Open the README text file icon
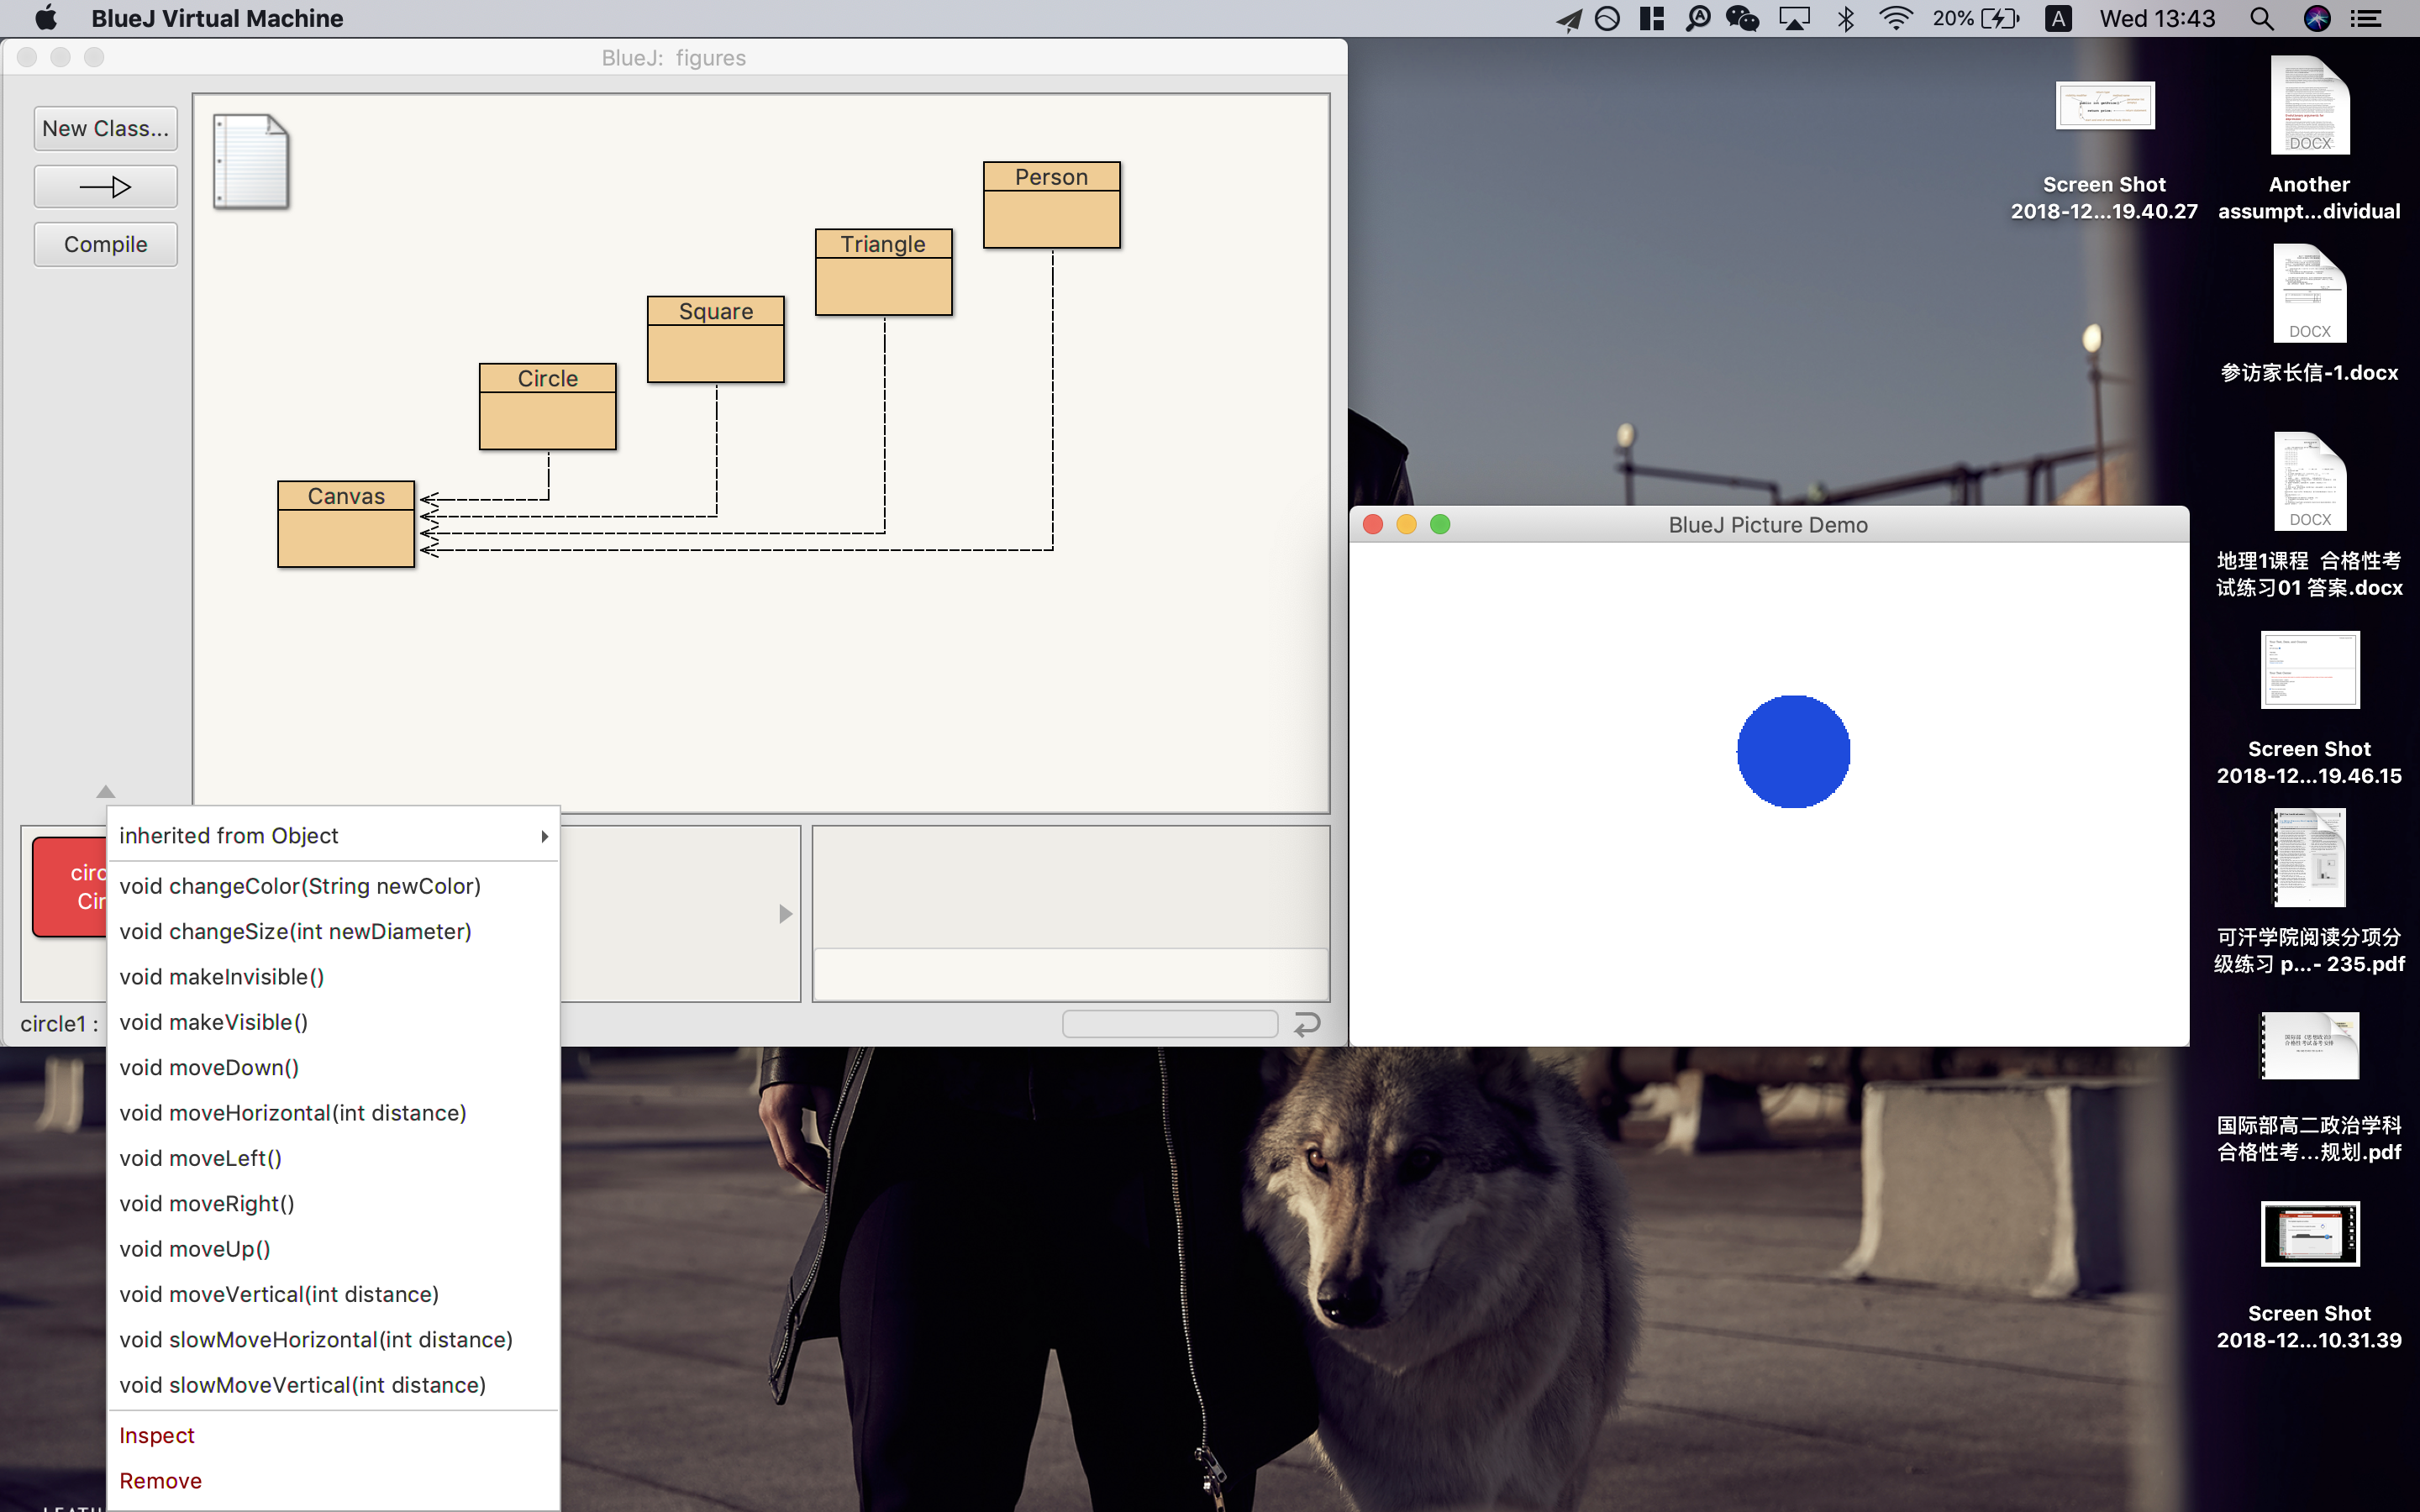2420x1512 pixels. [250, 161]
